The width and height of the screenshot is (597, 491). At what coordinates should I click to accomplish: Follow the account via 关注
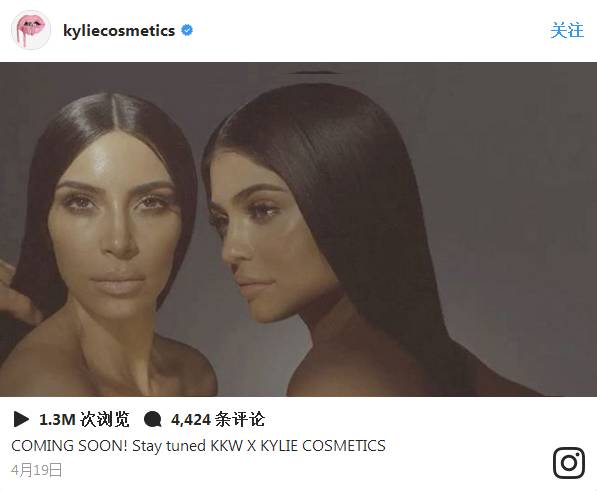[x=567, y=30]
